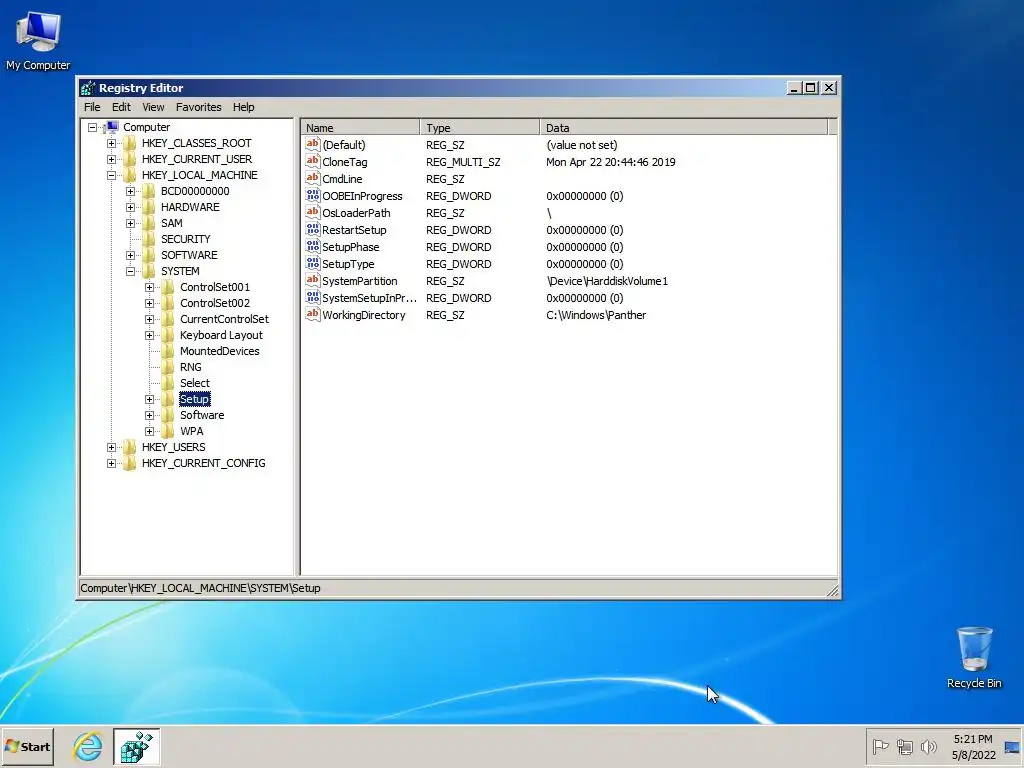Click the Action Center flag tray icon

(x=880, y=746)
